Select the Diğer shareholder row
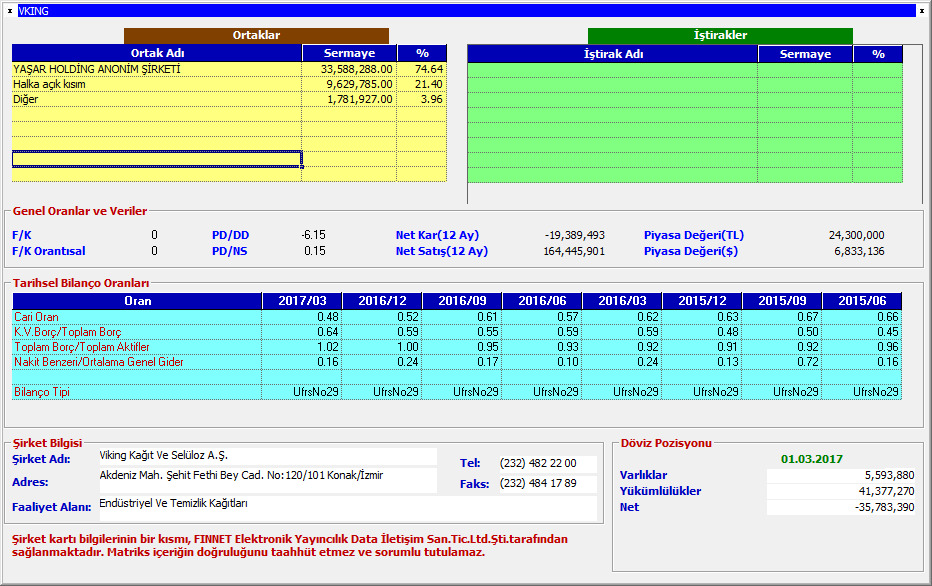Viewport: 932px width, 586px height. tap(229, 99)
